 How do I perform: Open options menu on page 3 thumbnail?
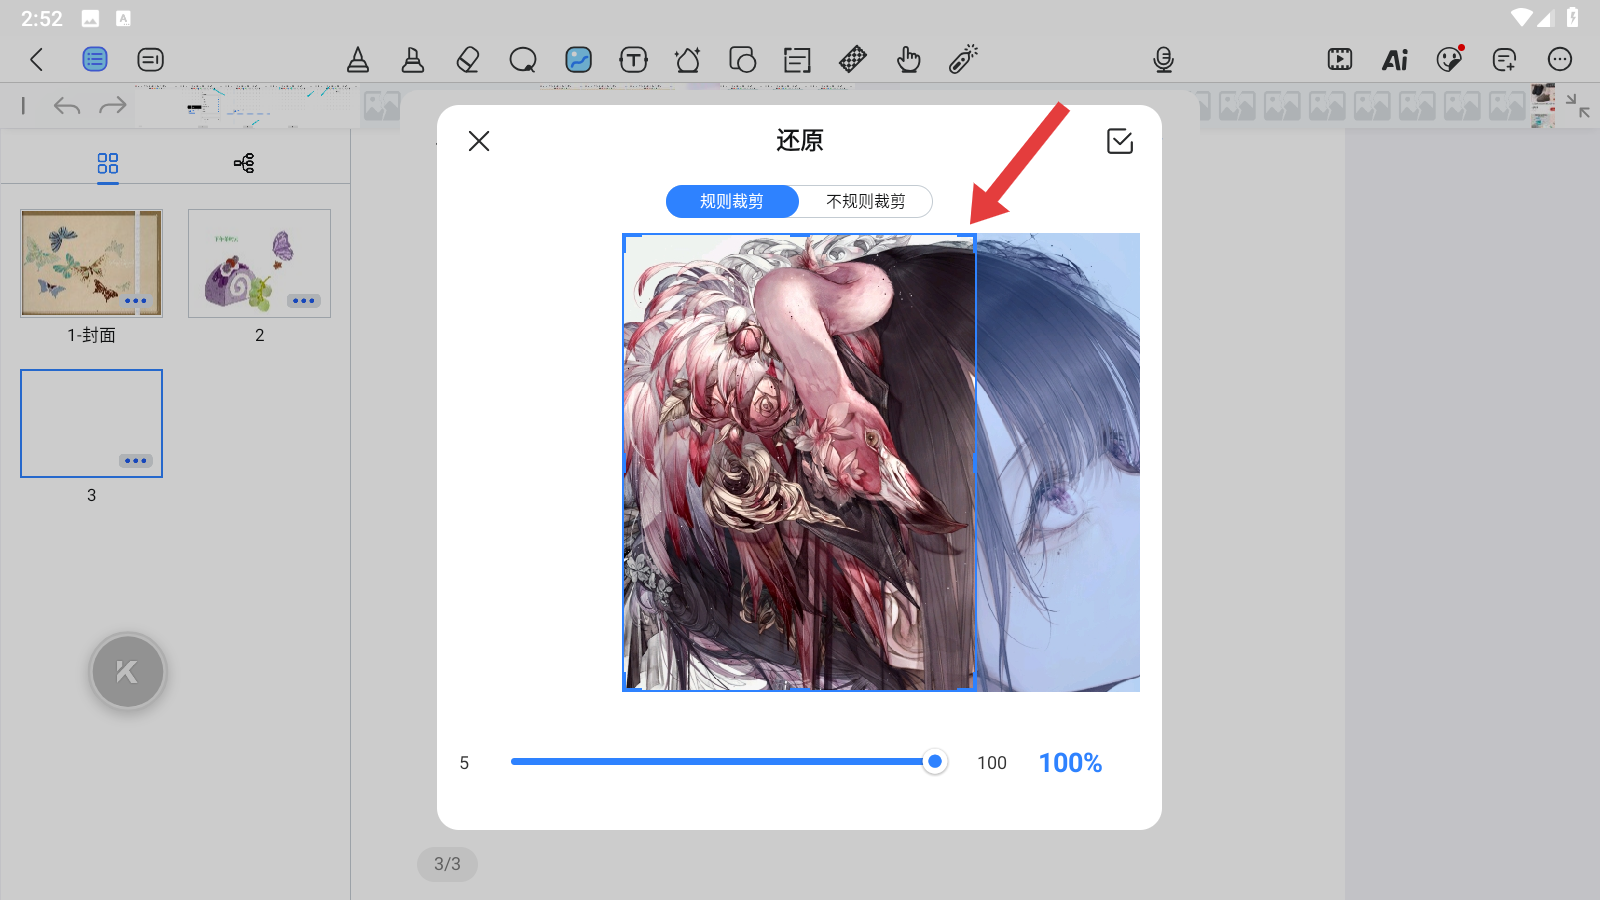coord(136,461)
